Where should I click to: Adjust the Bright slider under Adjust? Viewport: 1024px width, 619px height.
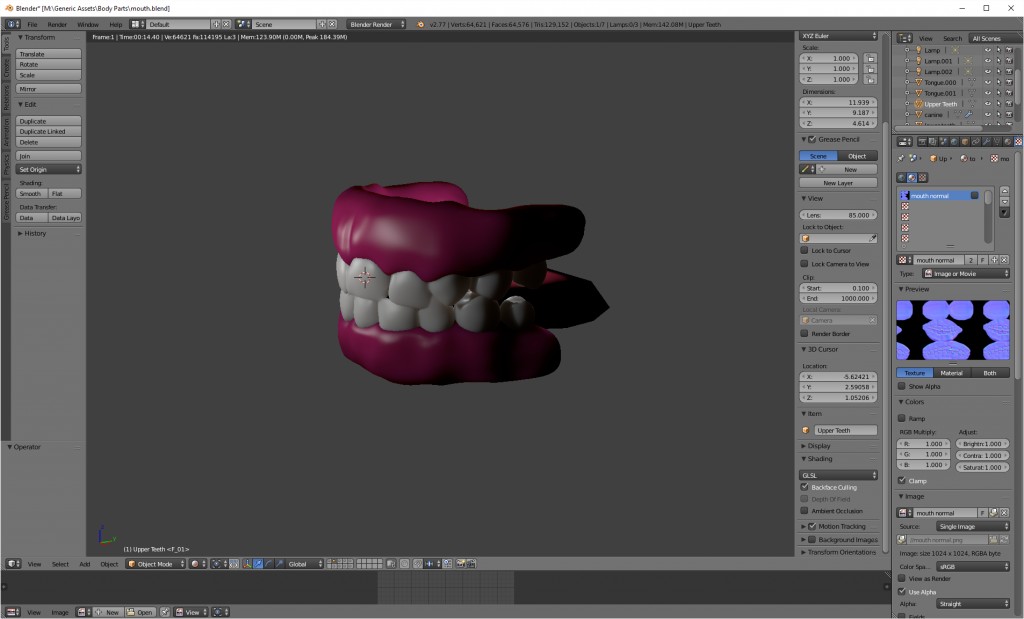981,443
